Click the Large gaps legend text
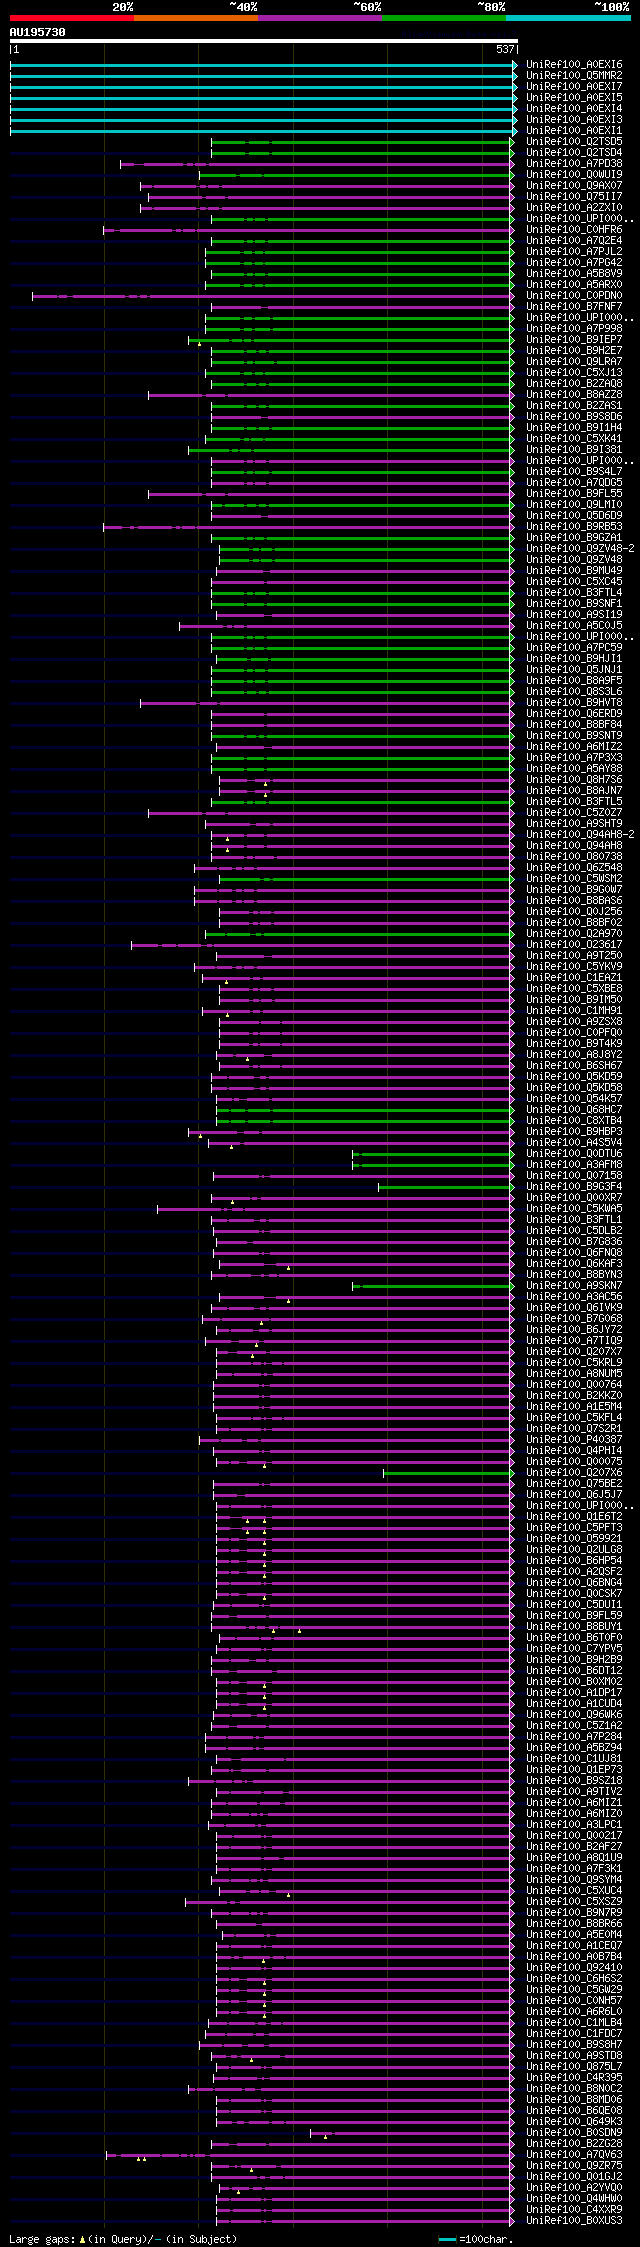Viewport: 640px width, 2247px height. pyautogui.click(x=124, y=2239)
